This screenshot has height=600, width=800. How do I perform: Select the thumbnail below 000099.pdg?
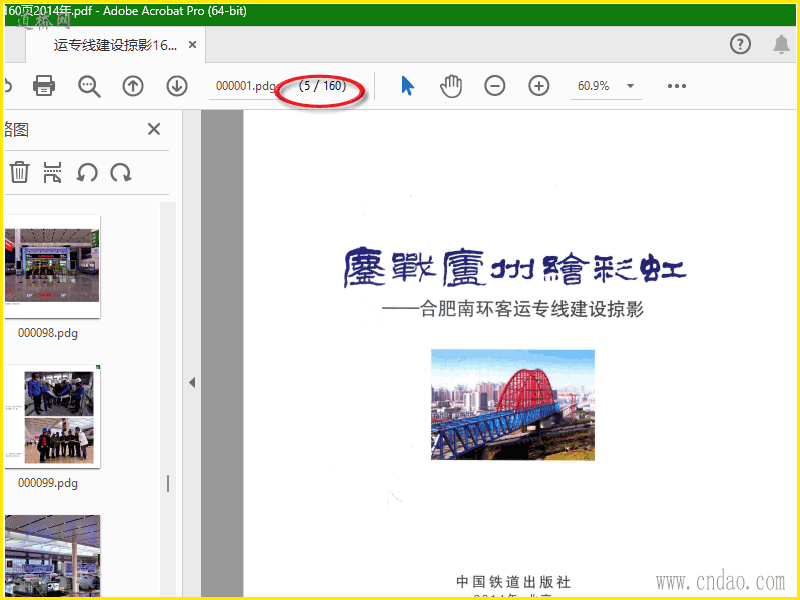click(x=52, y=555)
